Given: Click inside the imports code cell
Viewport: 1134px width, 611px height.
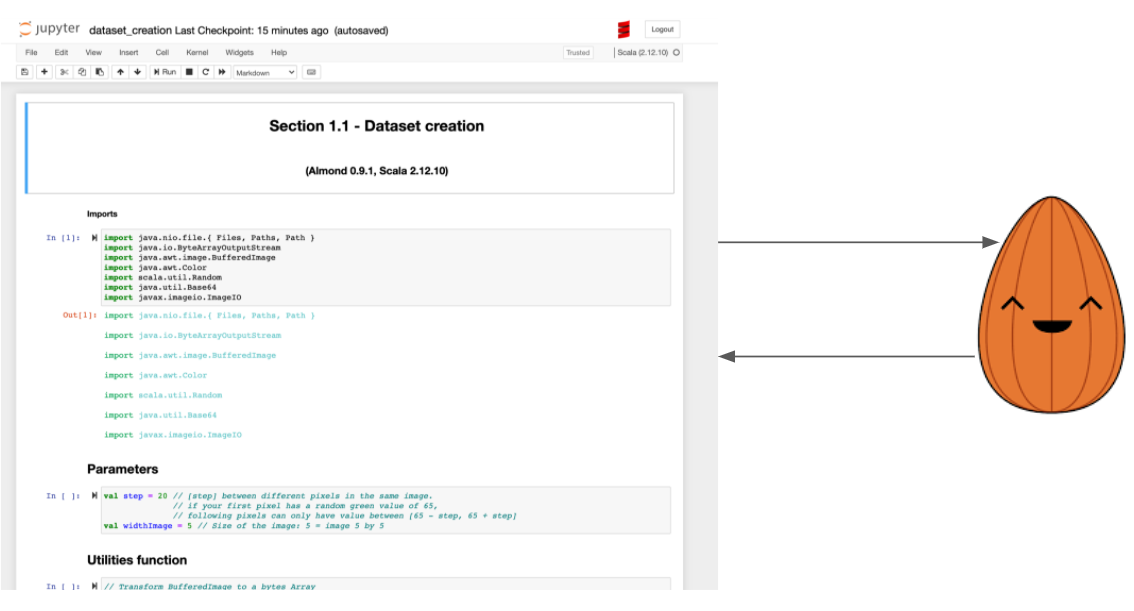Looking at the screenshot, I should click(386, 268).
